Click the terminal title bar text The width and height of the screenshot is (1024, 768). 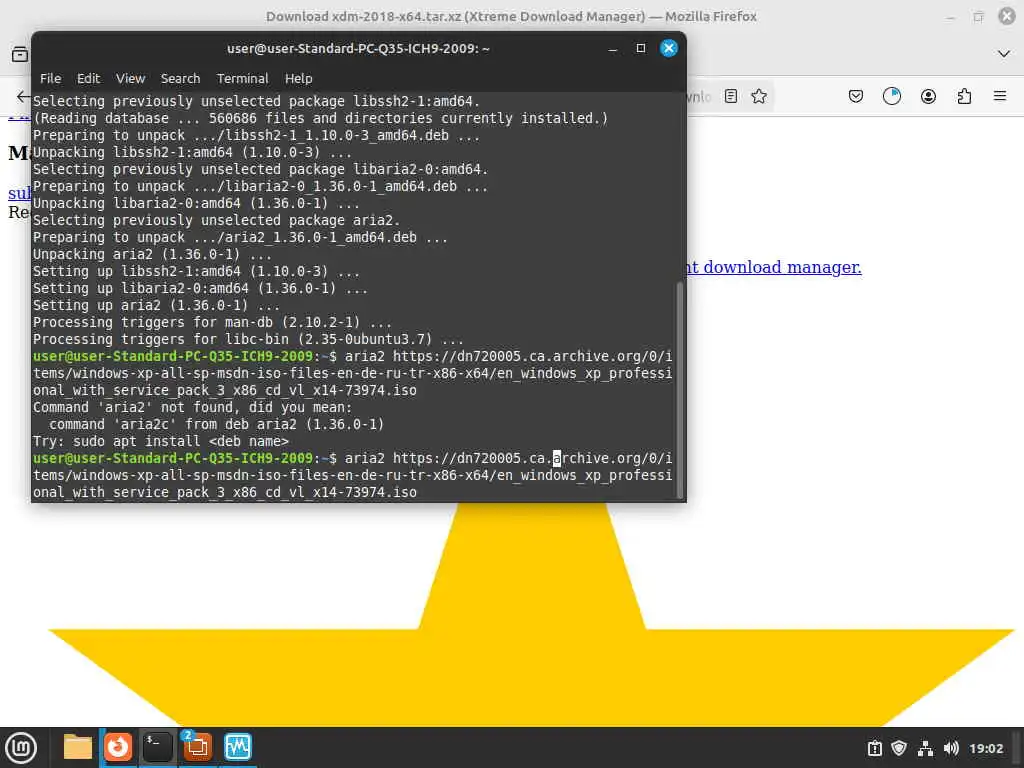tap(358, 48)
